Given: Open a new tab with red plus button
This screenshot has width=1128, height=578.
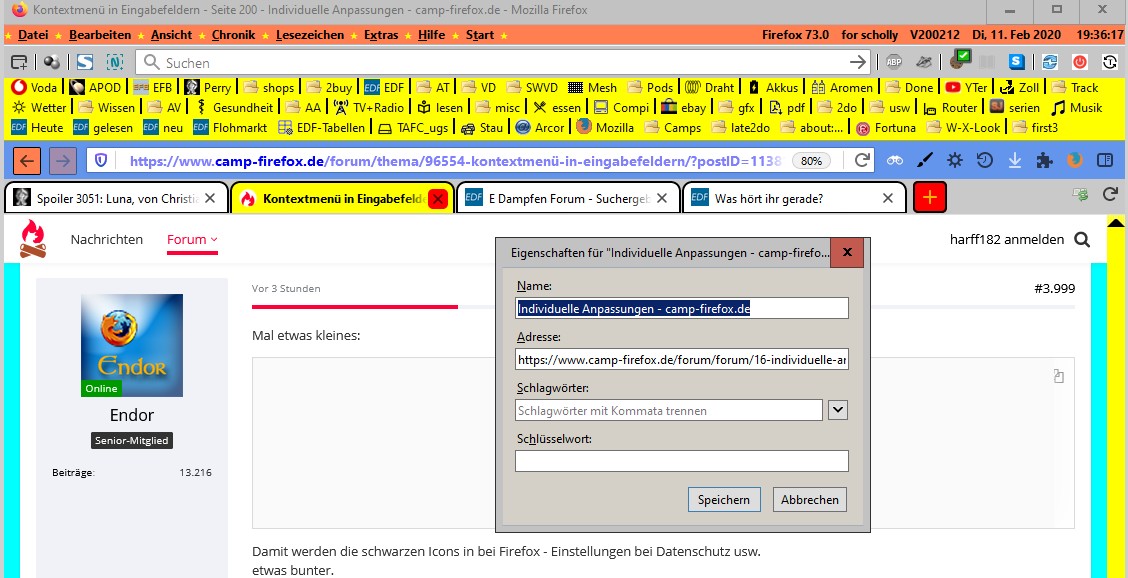Looking at the screenshot, I should pyautogui.click(x=929, y=197).
